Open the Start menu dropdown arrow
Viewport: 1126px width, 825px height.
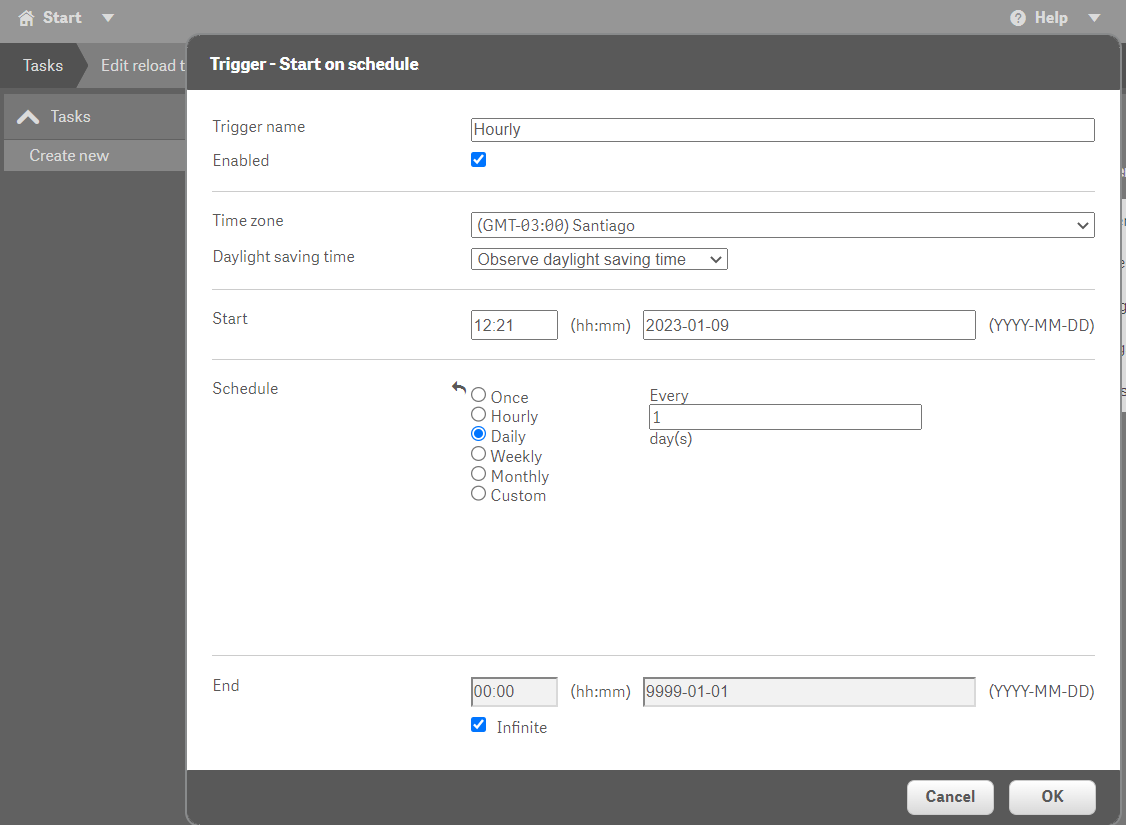point(107,17)
